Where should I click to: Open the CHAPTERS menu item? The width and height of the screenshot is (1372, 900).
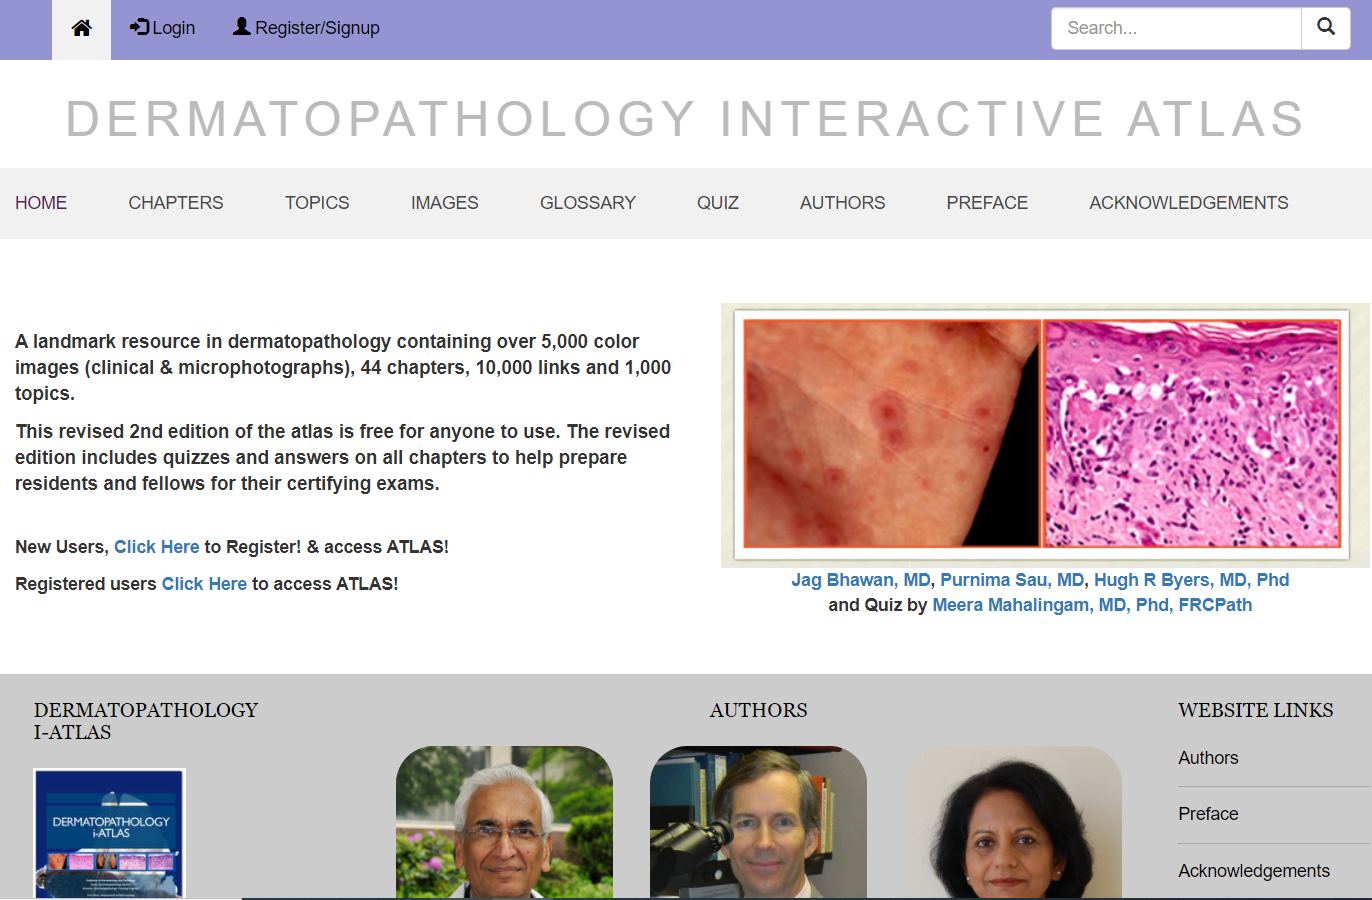point(176,203)
